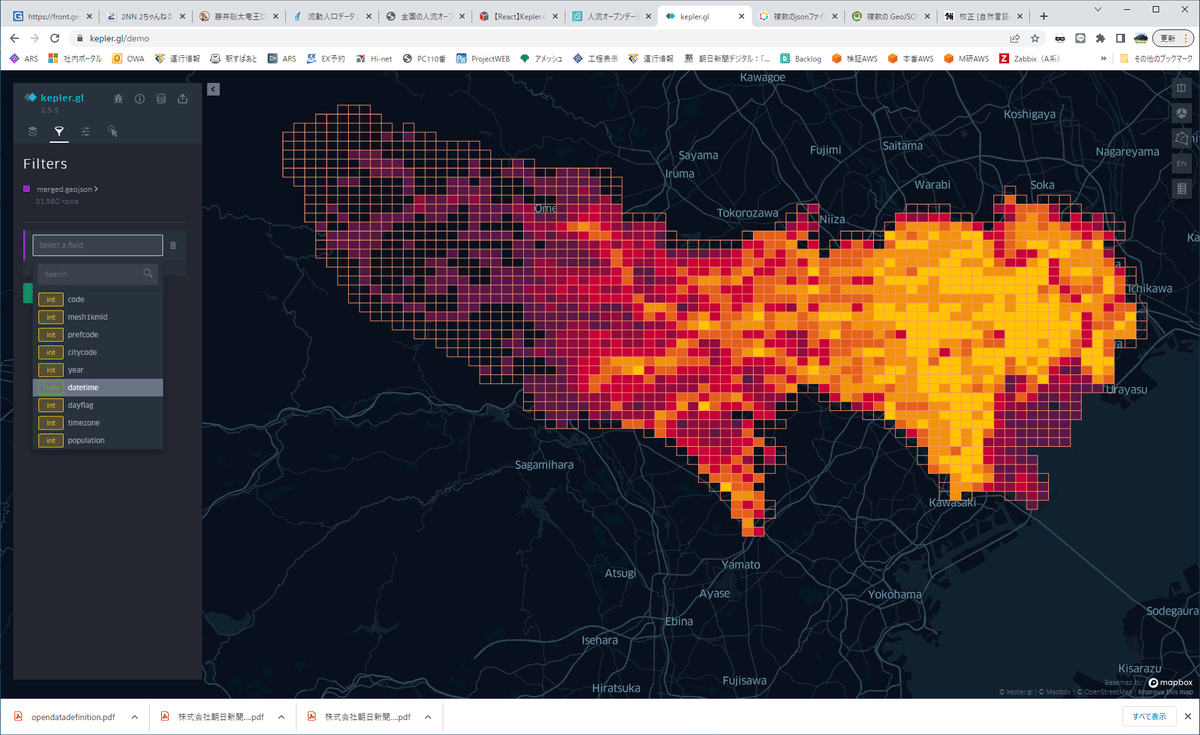
Task: Click the share page icon in the address bar
Action: [x=1015, y=38]
